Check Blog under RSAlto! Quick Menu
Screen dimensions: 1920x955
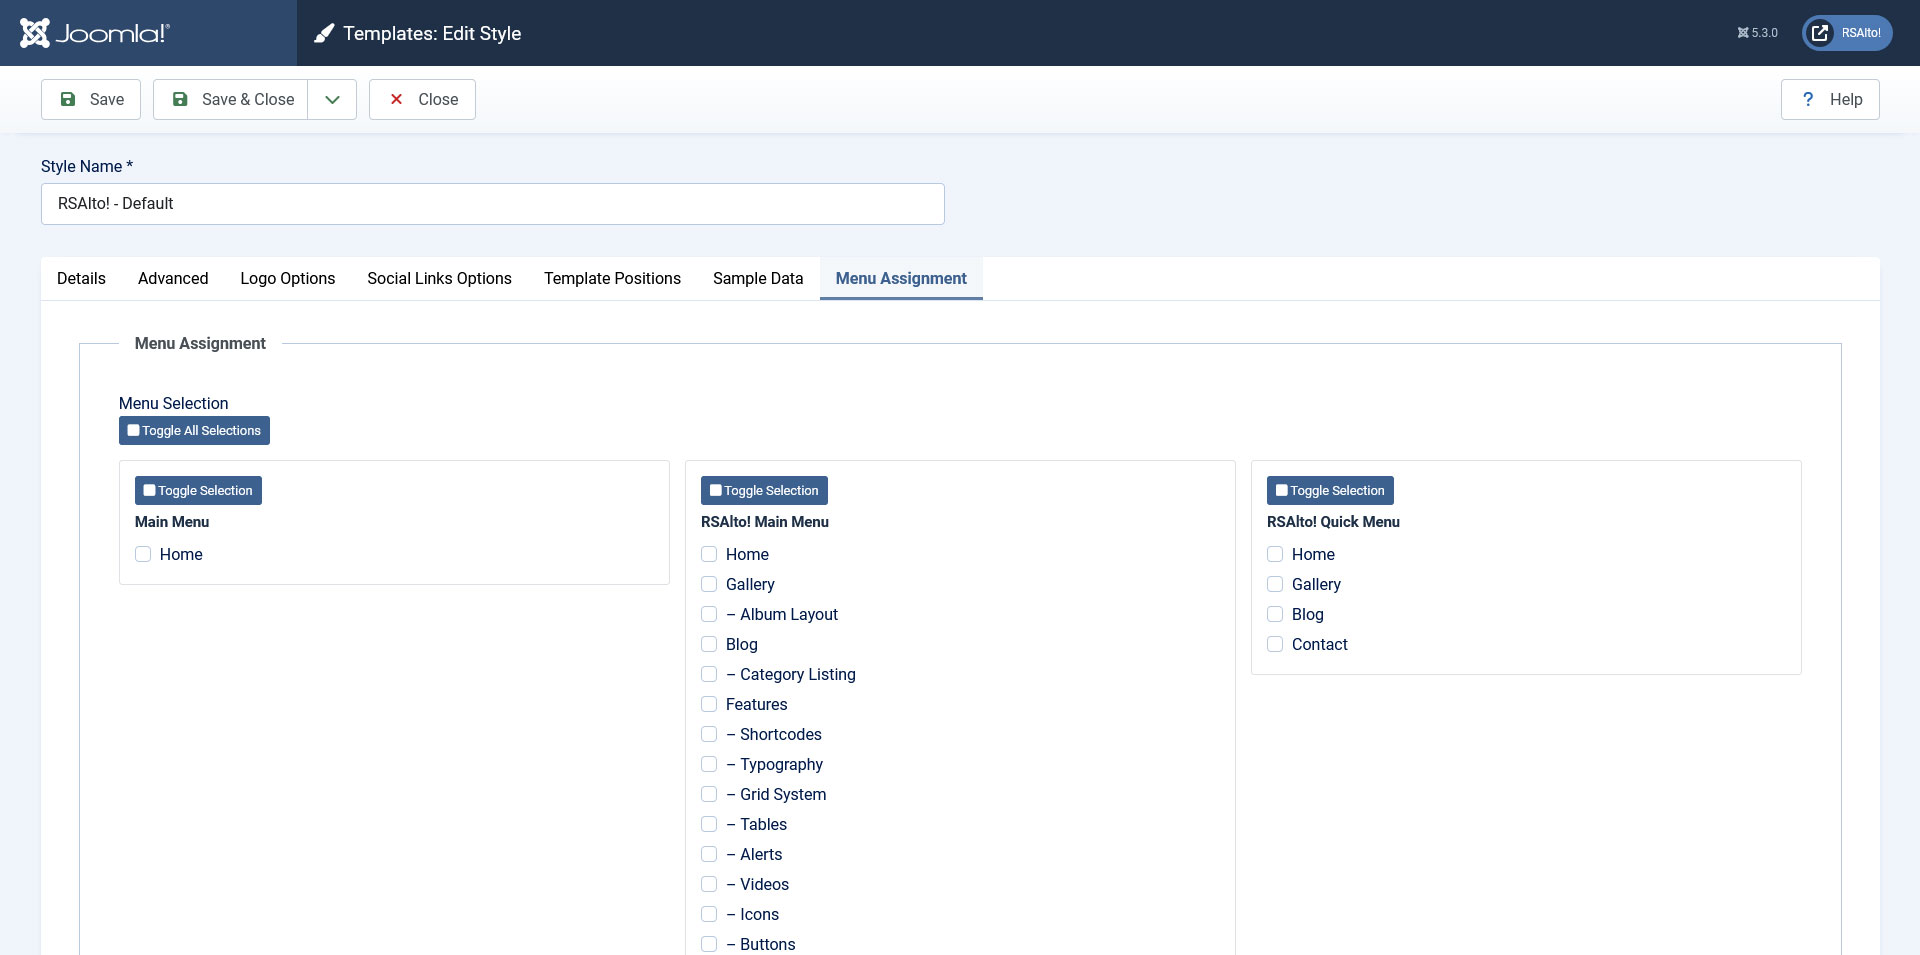(1275, 614)
